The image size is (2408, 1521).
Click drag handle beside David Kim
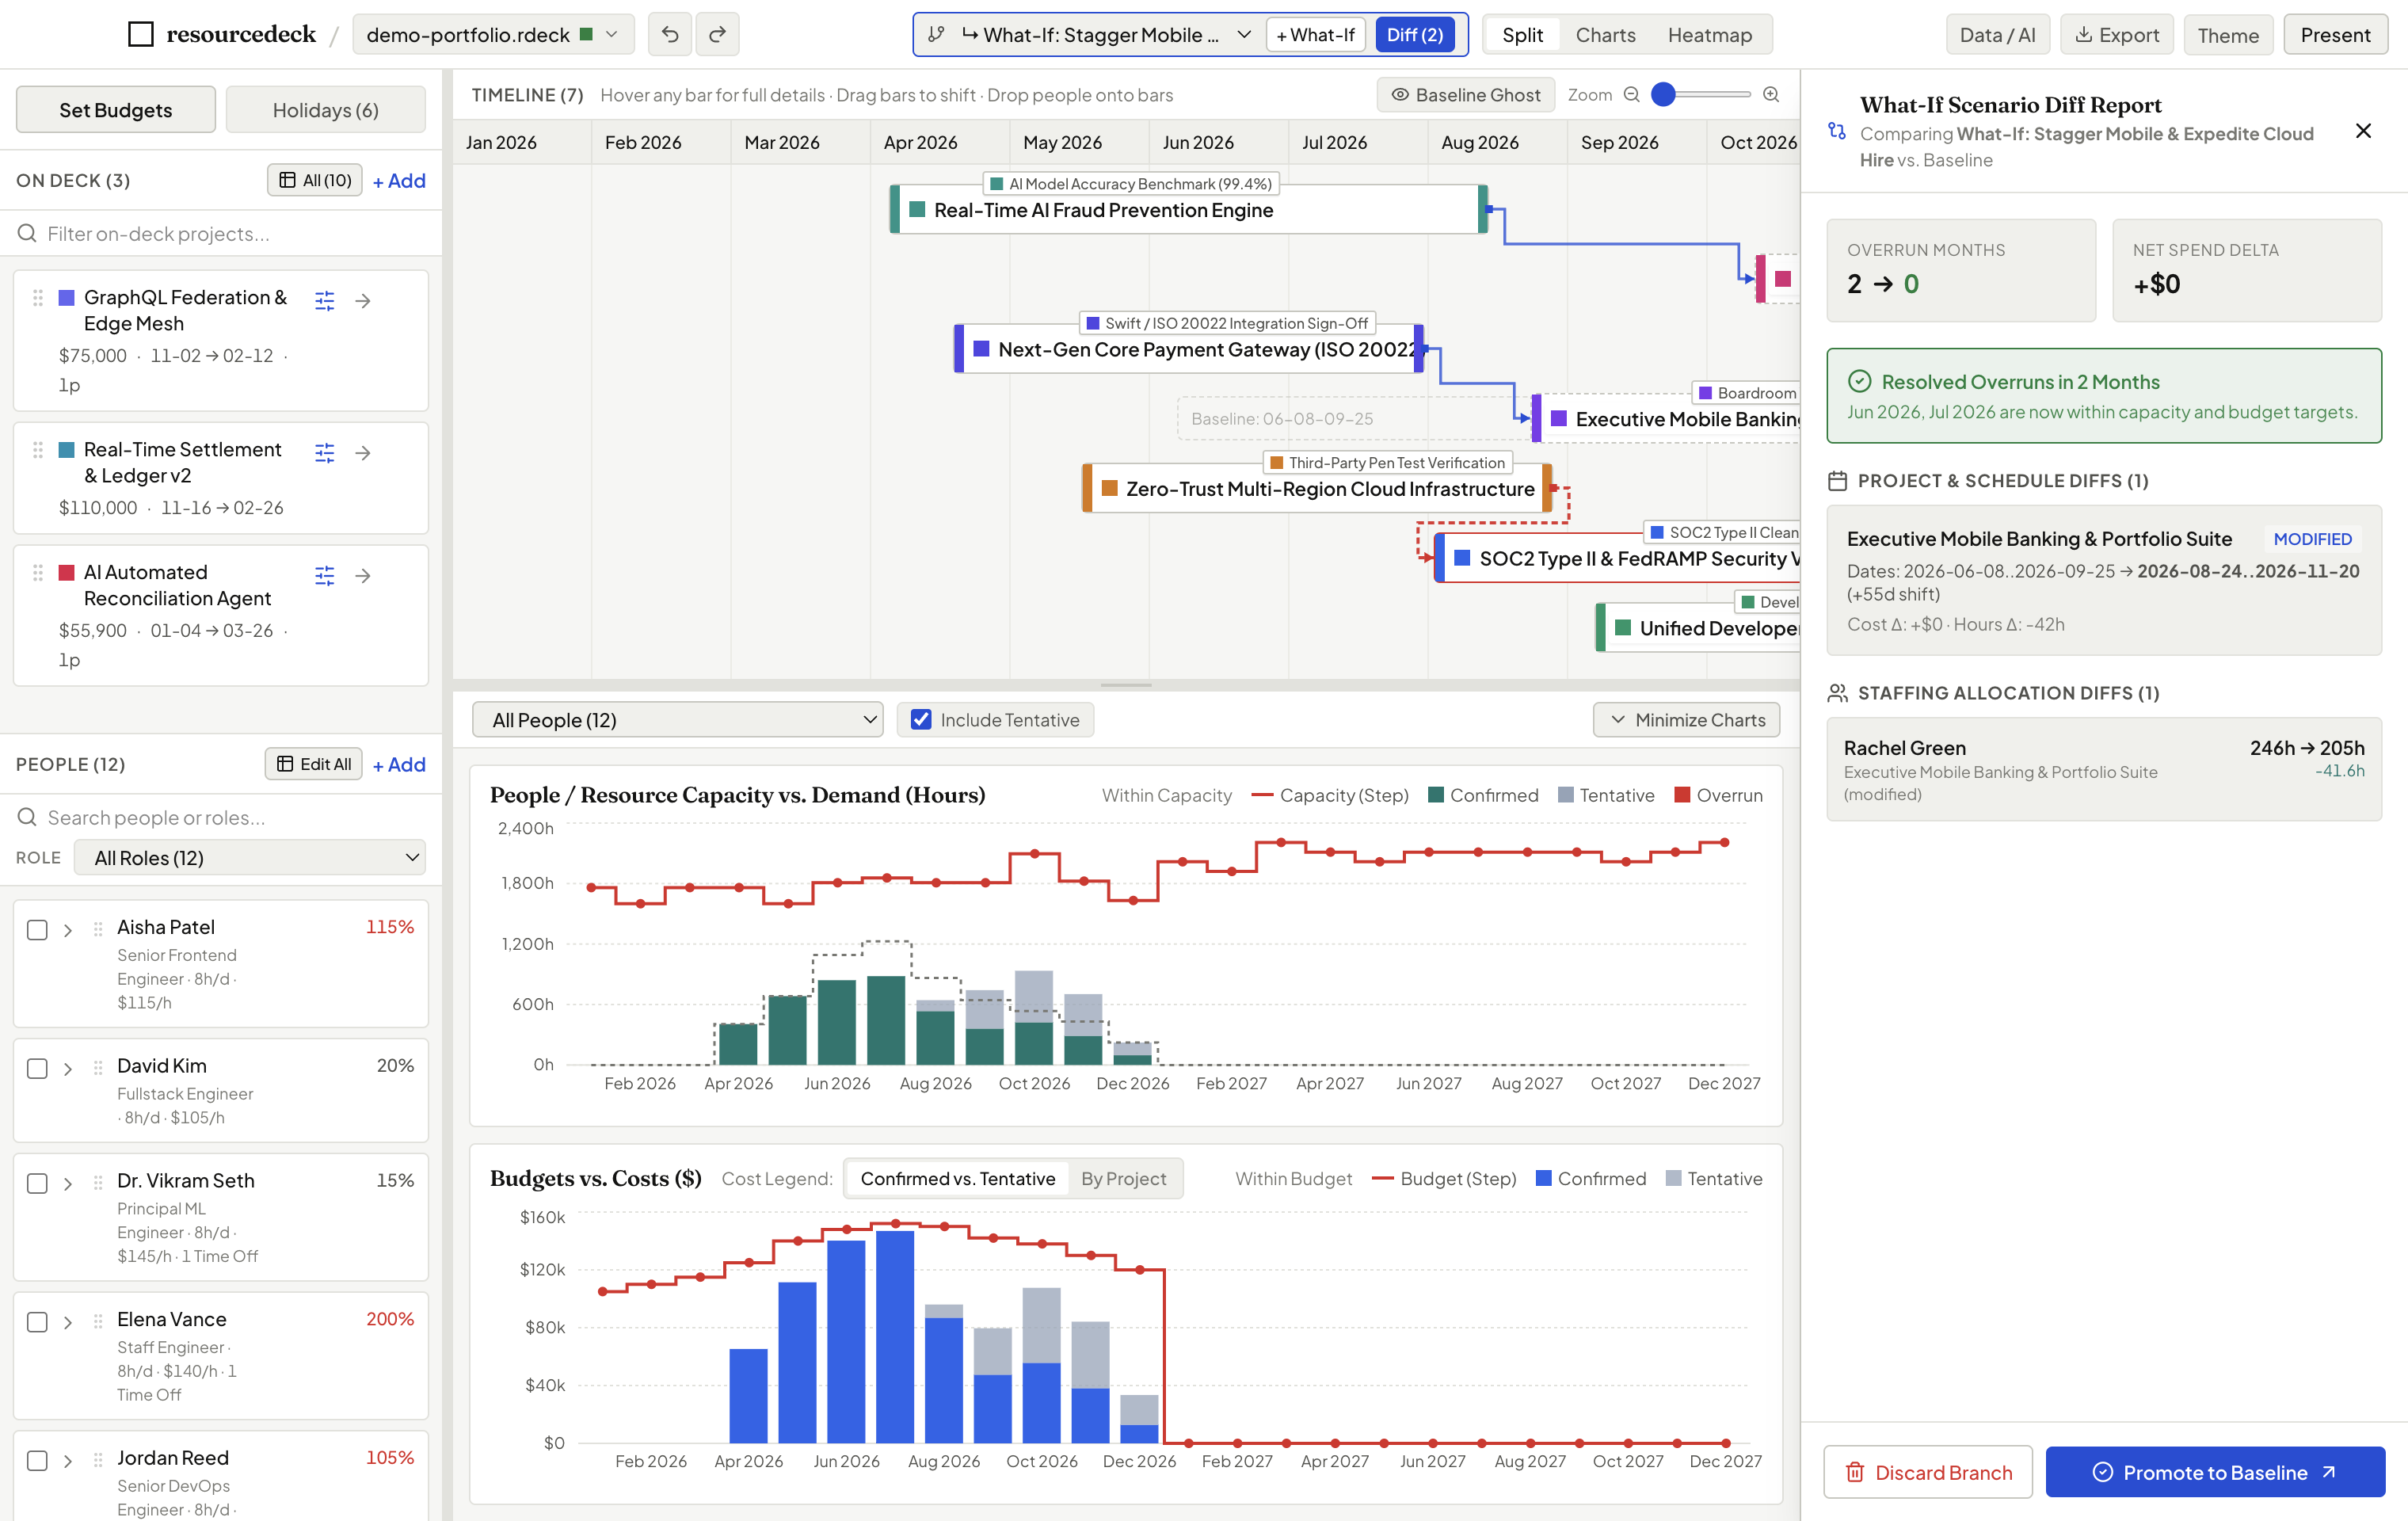click(x=98, y=1068)
